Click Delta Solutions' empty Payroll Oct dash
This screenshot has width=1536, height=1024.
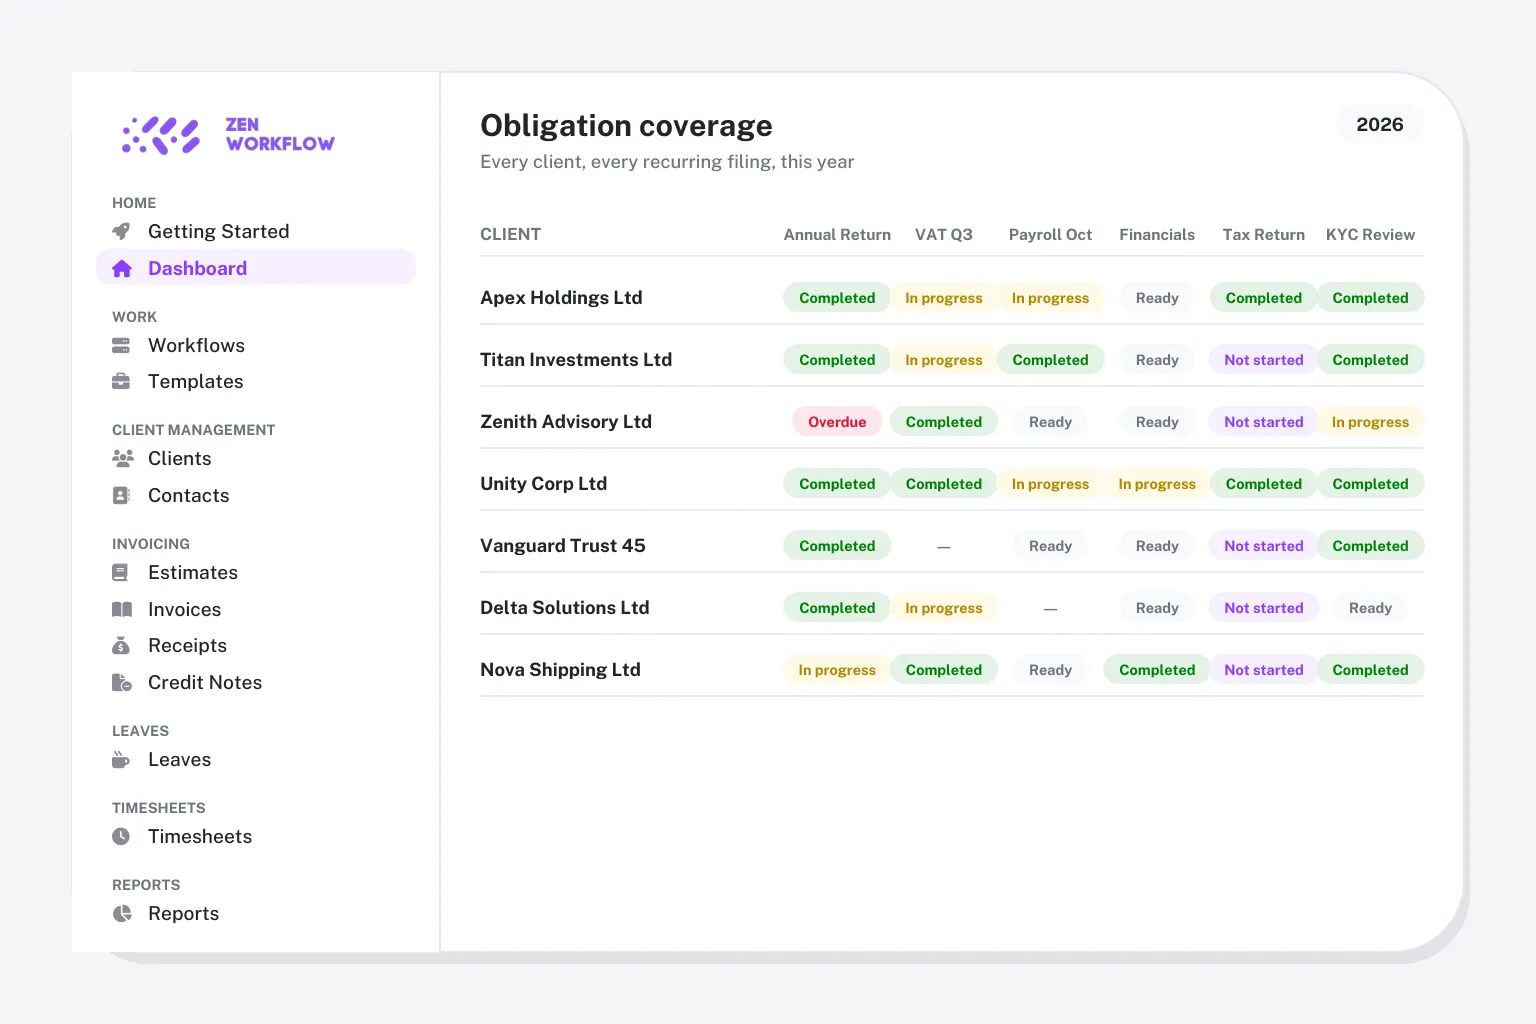(1050, 608)
